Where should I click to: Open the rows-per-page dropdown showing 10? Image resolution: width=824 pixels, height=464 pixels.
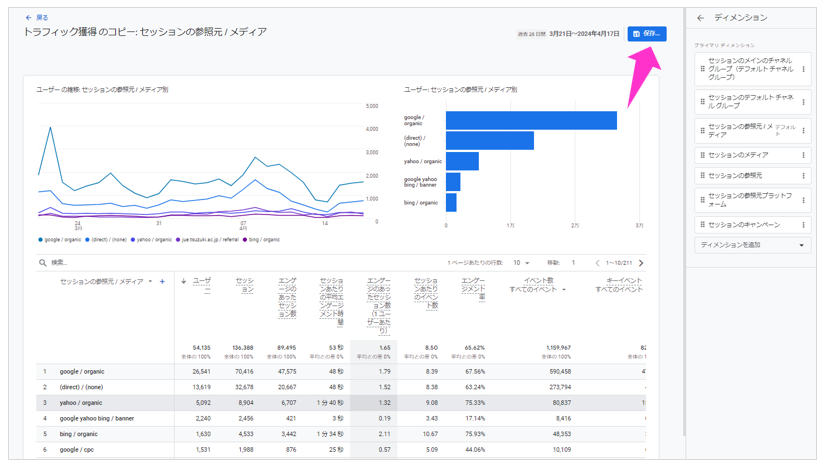click(521, 263)
